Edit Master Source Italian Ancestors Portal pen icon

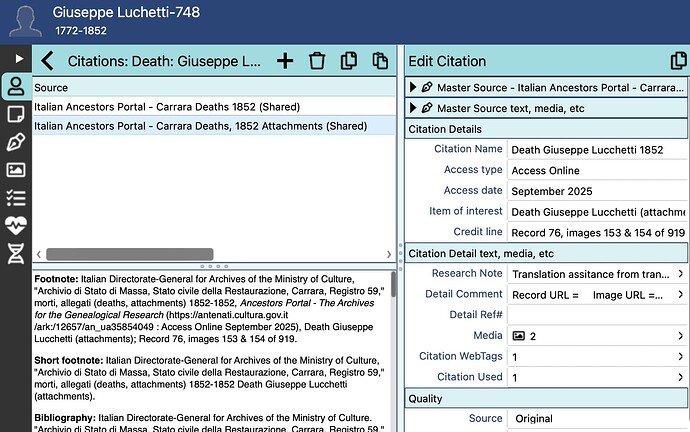427,87
